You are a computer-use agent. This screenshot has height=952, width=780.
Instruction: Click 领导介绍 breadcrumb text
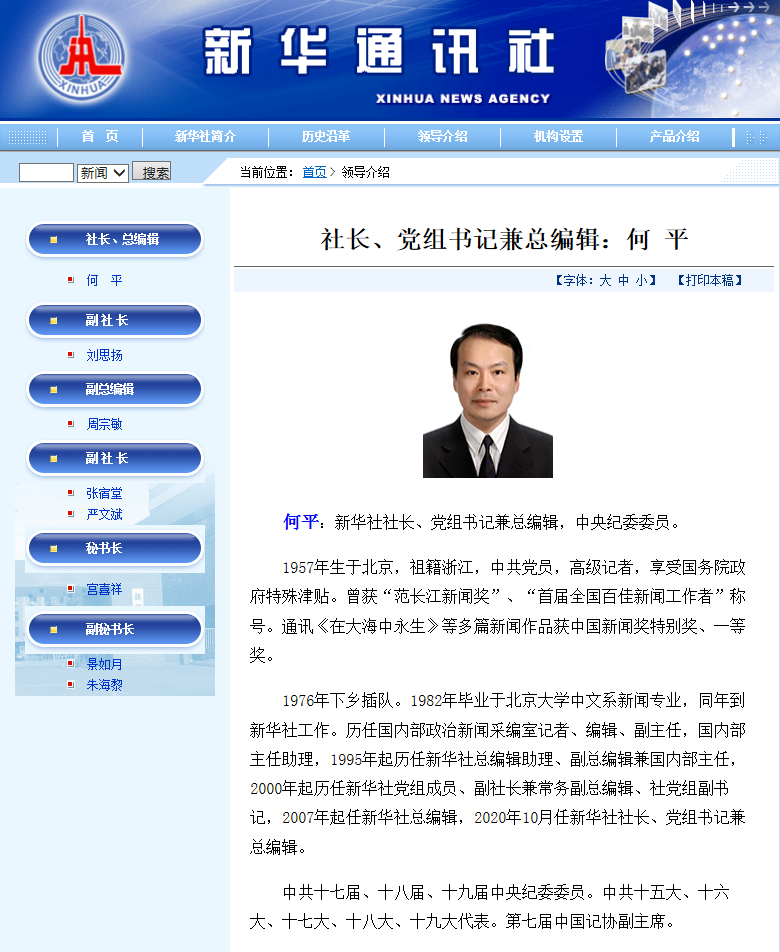pyautogui.click(x=365, y=172)
